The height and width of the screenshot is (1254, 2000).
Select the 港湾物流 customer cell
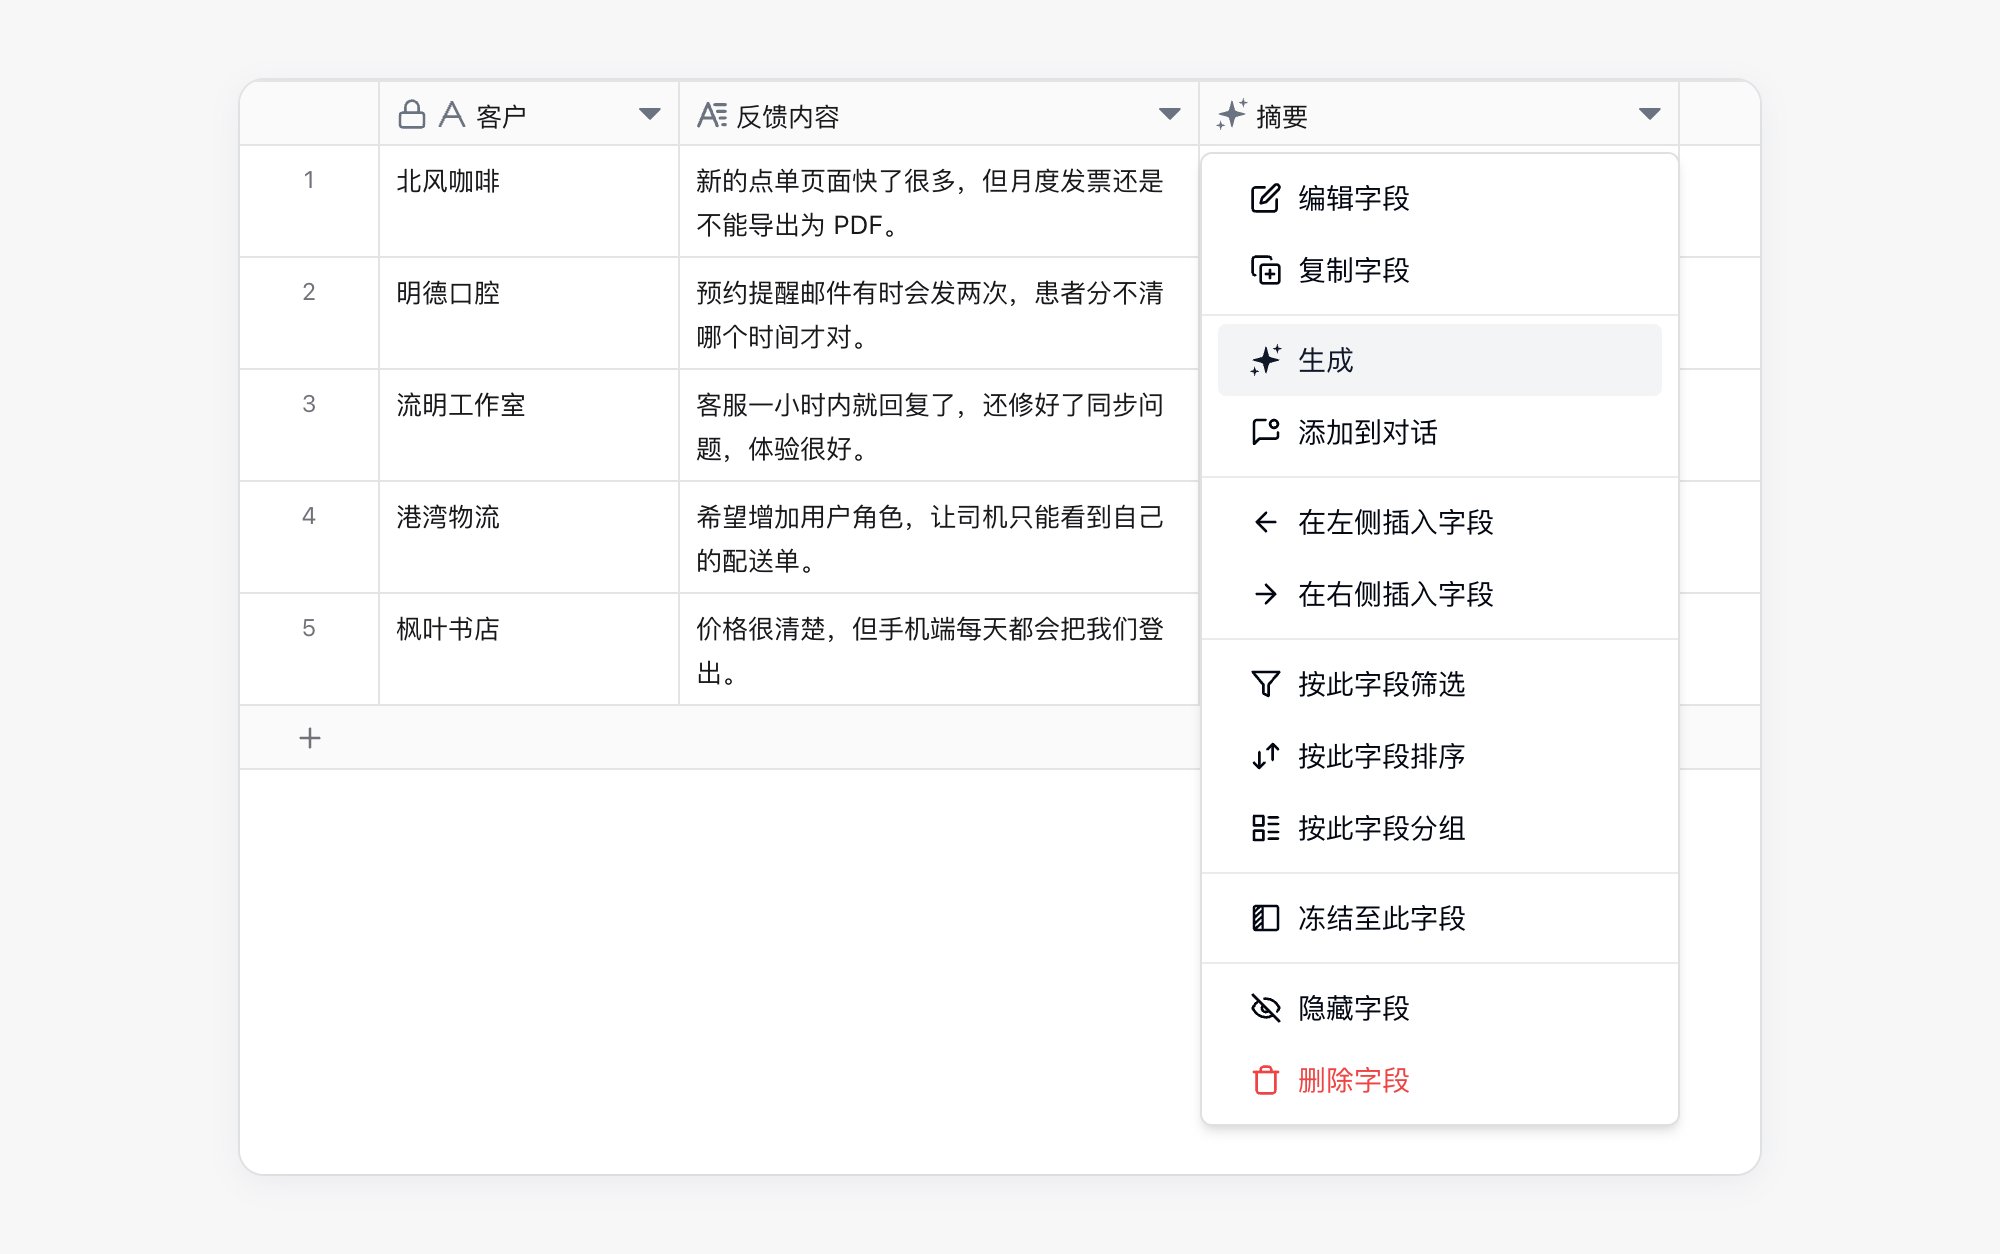click(529, 537)
